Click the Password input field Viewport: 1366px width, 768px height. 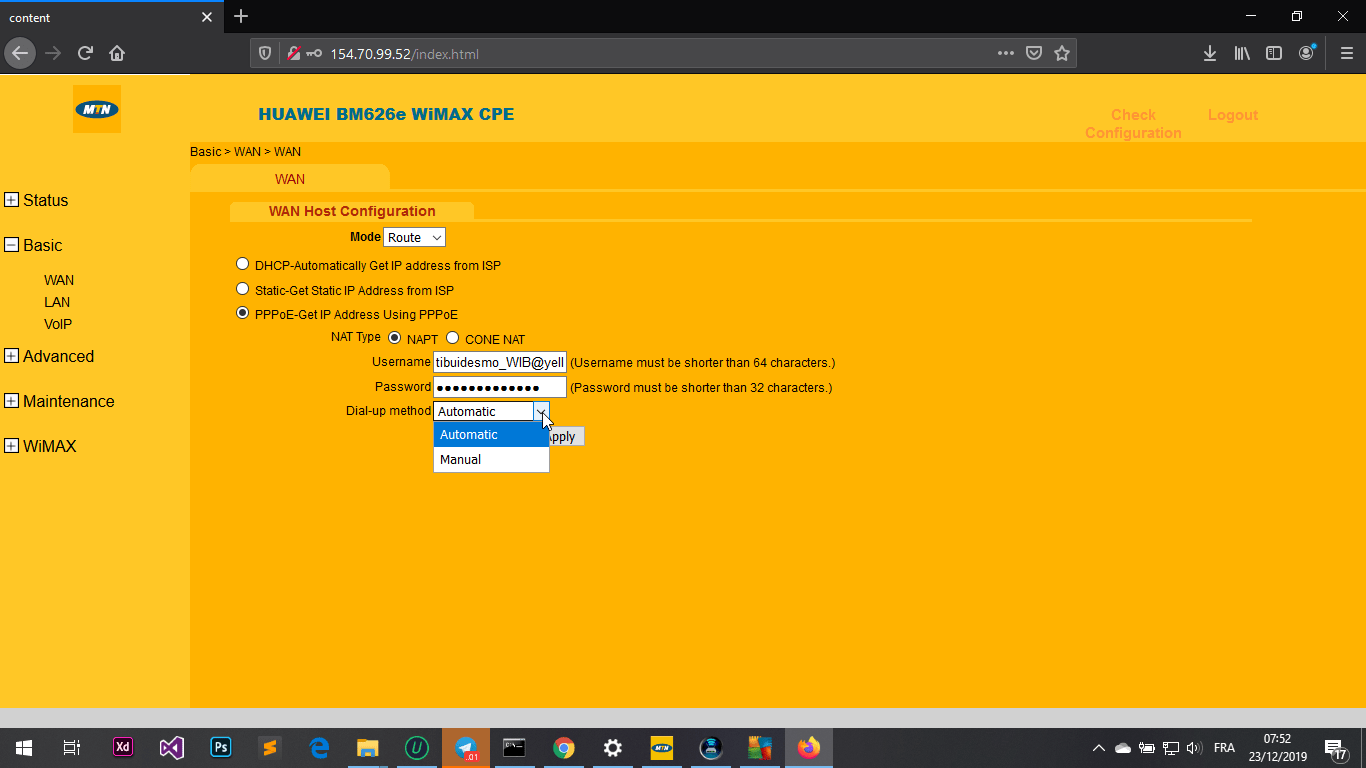click(x=500, y=387)
